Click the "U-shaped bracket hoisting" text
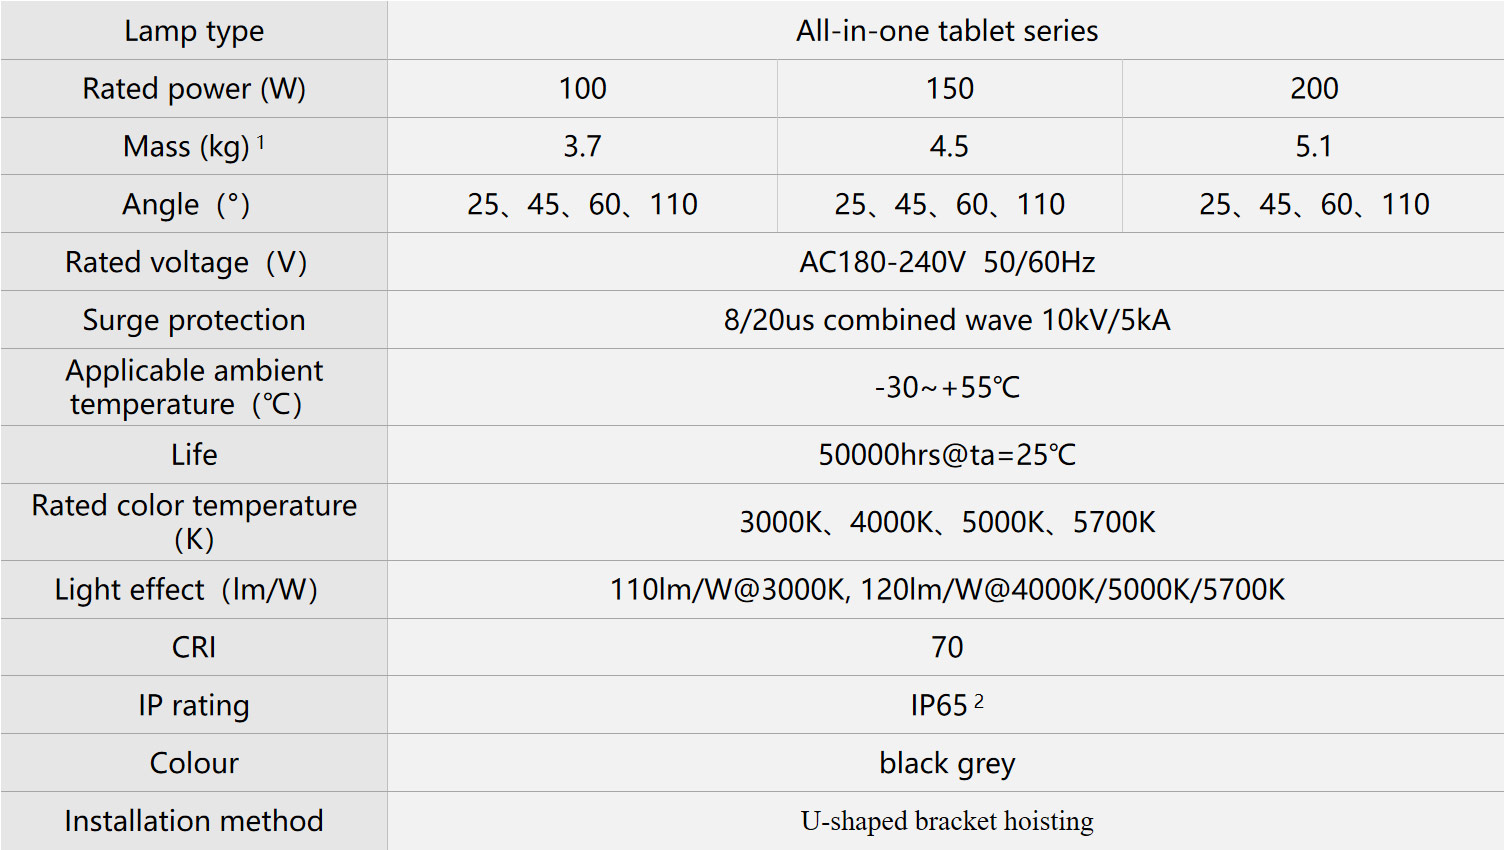Viewport: 1504px width, 850px height. click(946, 822)
